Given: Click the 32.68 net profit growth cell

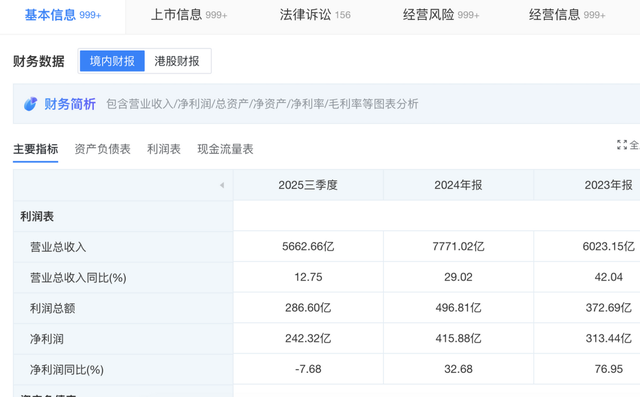Looking at the screenshot, I should (458, 369).
